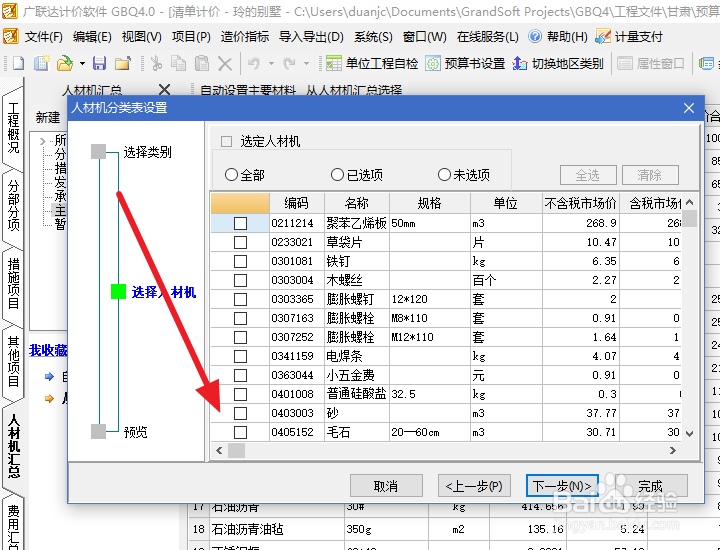Click the Cut scissors icon
The width and height of the screenshot is (720, 550).
pyautogui.click(x=156, y=63)
